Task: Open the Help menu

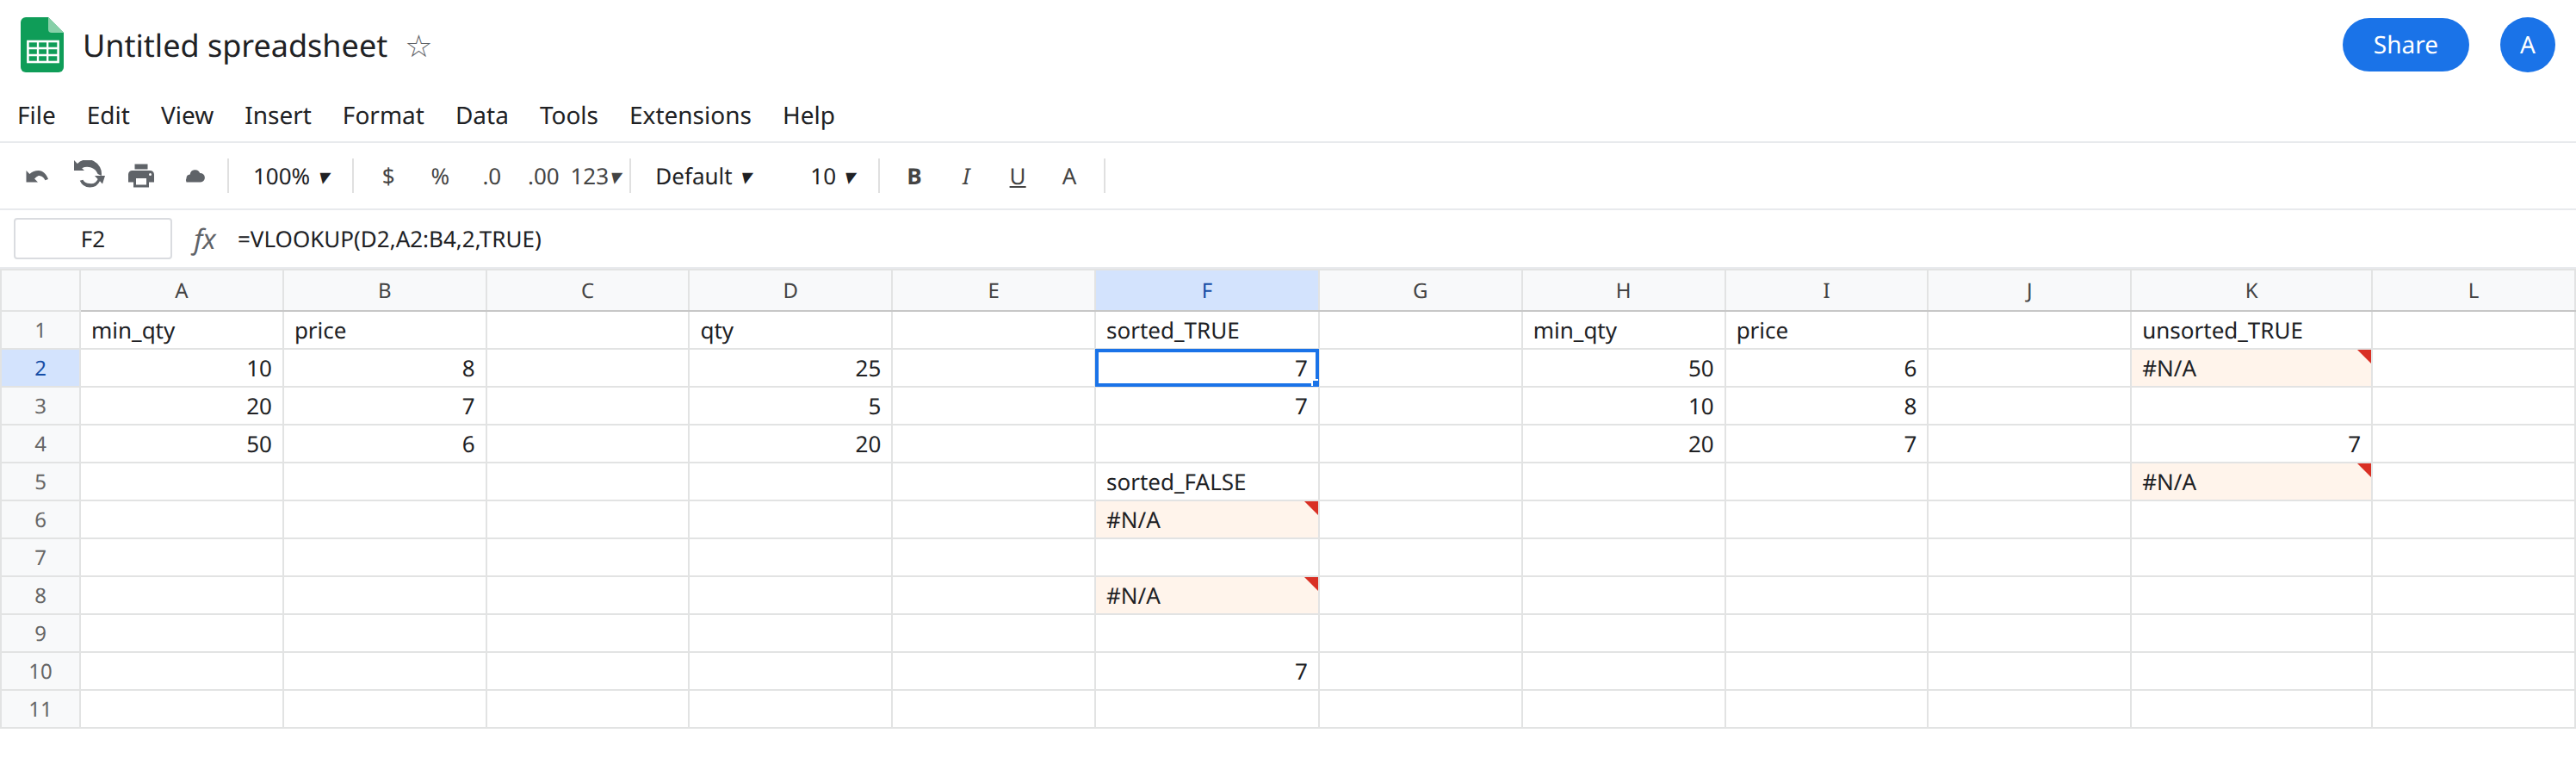Action: pyautogui.click(x=808, y=116)
